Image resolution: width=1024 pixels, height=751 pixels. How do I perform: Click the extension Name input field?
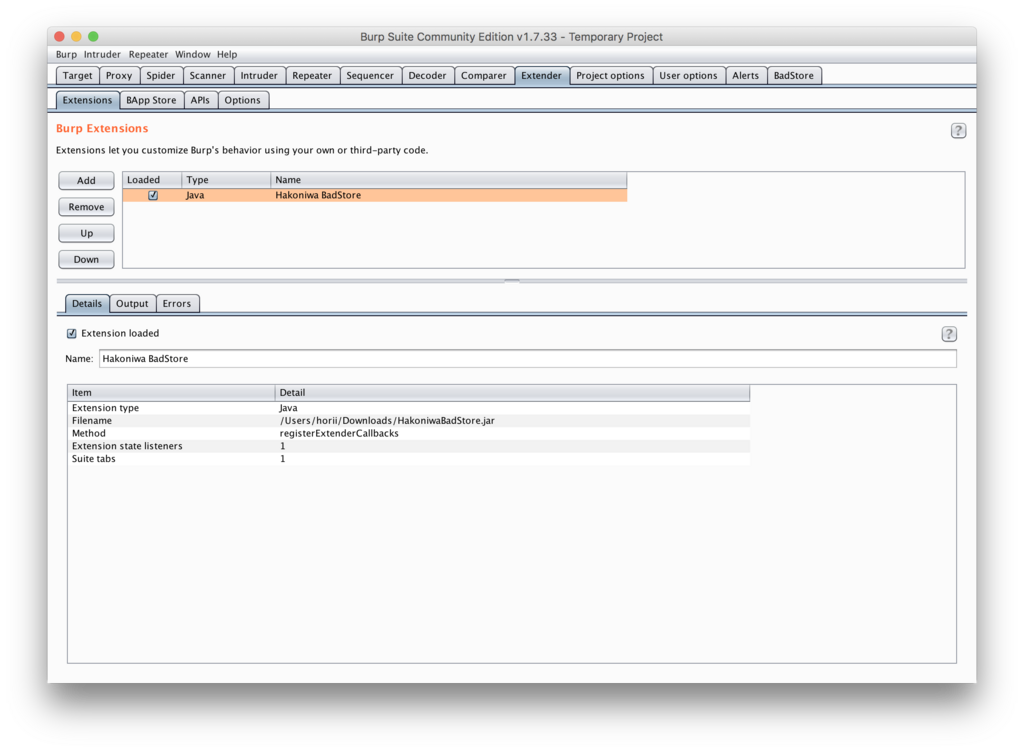coord(528,359)
